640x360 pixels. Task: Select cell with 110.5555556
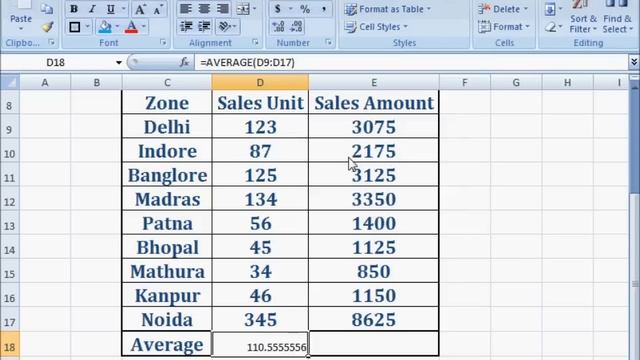coord(260,344)
